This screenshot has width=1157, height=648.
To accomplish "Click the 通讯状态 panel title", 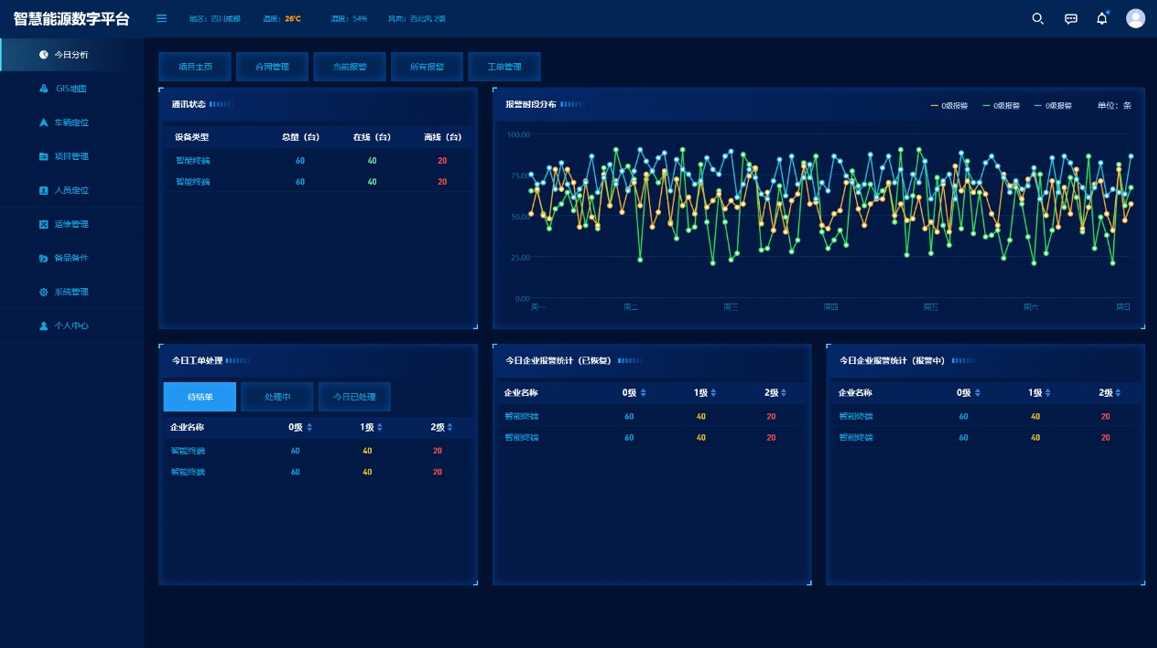I will click(189, 104).
